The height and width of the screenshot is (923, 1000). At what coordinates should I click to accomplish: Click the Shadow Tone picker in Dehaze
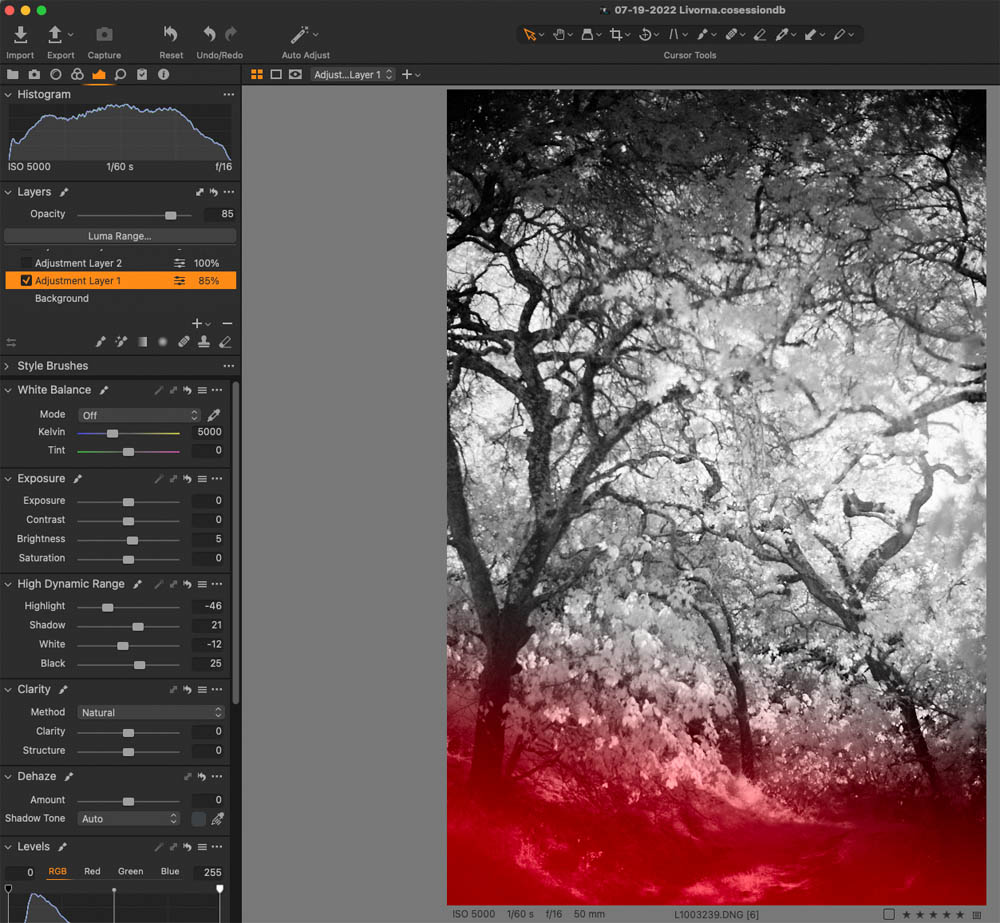tap(217, 818)
